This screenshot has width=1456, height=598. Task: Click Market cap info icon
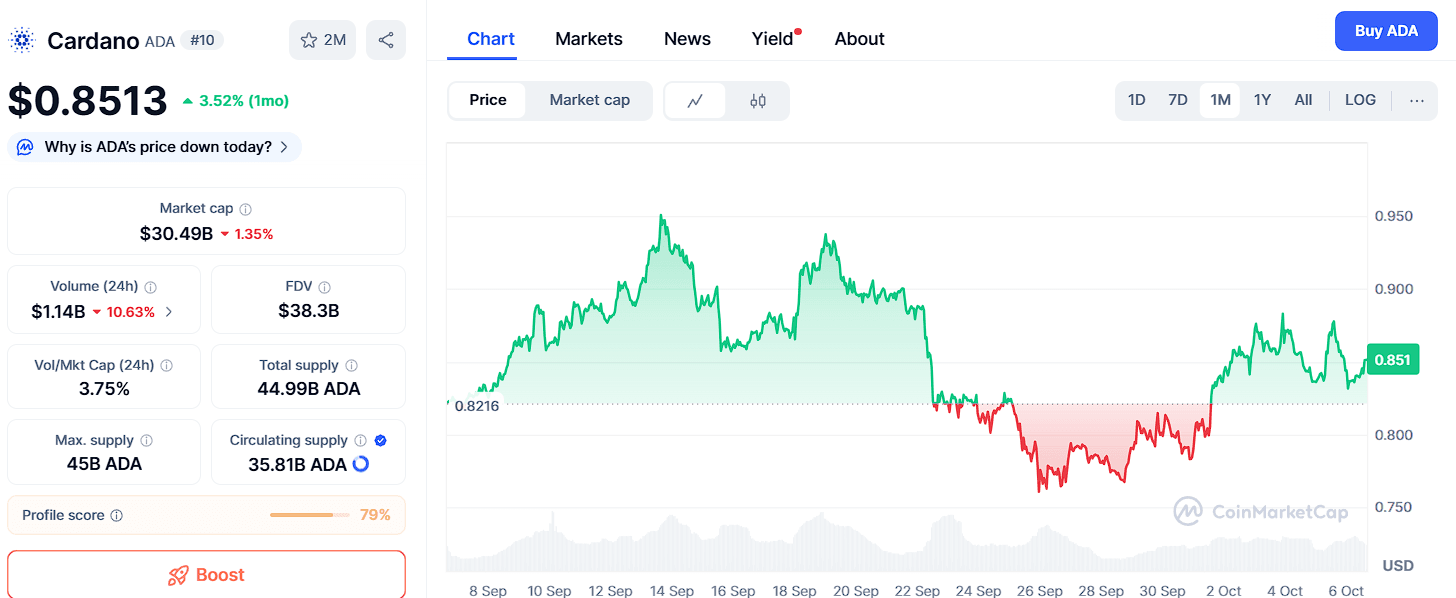(246, 209)
